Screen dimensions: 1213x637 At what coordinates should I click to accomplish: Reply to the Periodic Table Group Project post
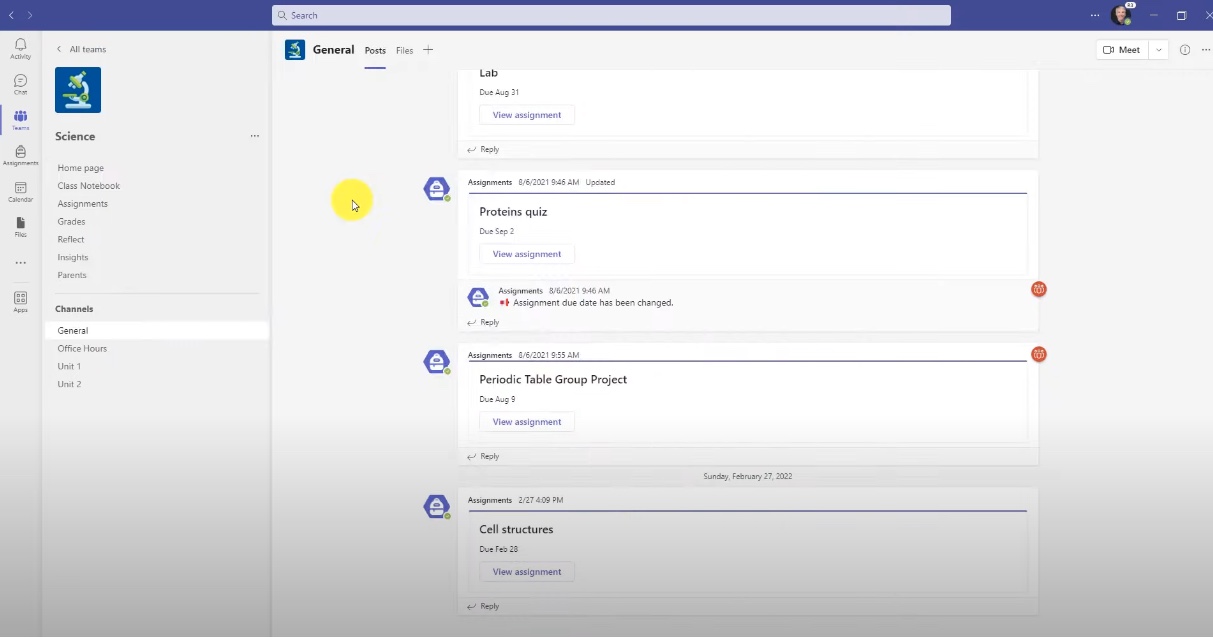pyautogui.click(x=484, y=456)
